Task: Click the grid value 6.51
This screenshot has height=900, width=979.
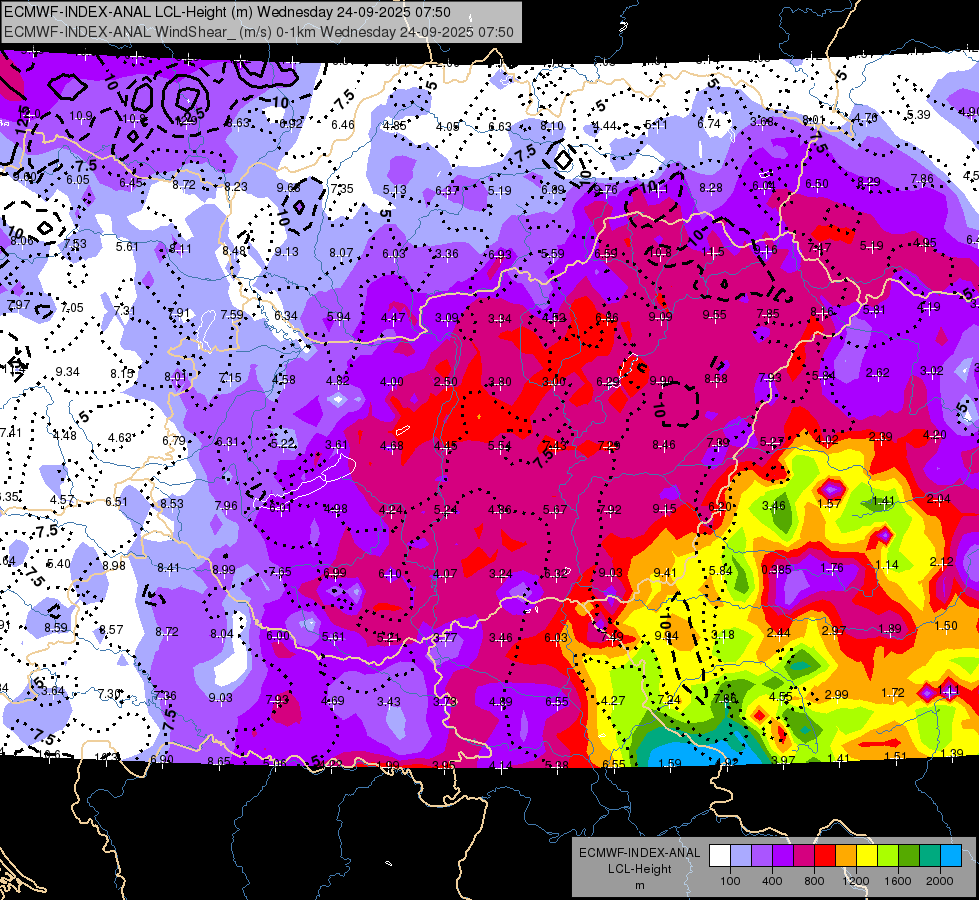Action: click(x=116, y=502)
